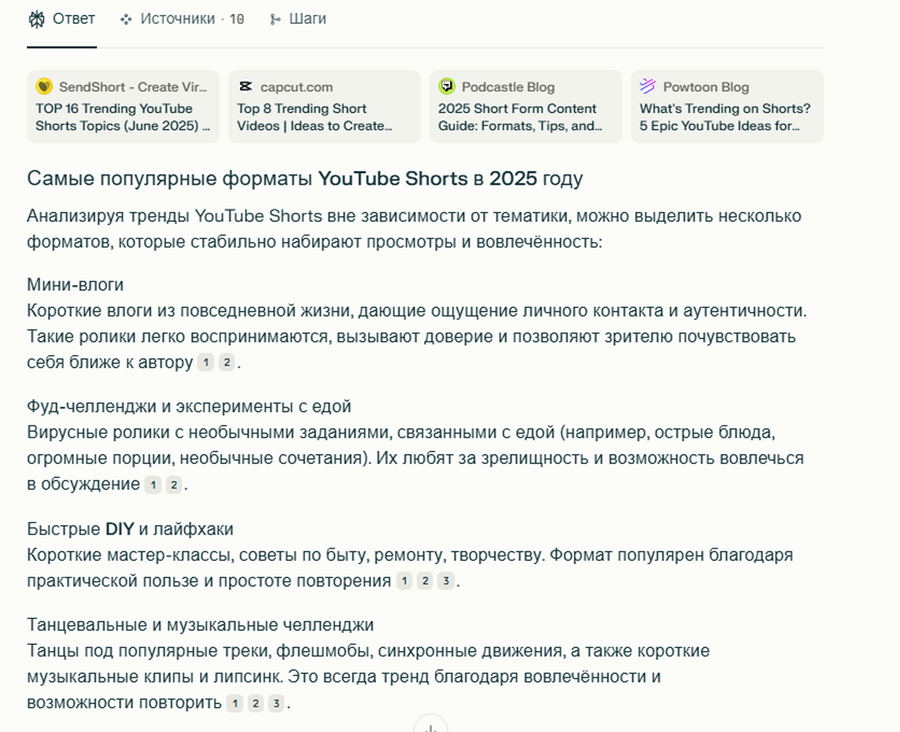Click citation 1 in the Мини-влоги paragraph
Viewport: 900px width, 732px height.
205,363
